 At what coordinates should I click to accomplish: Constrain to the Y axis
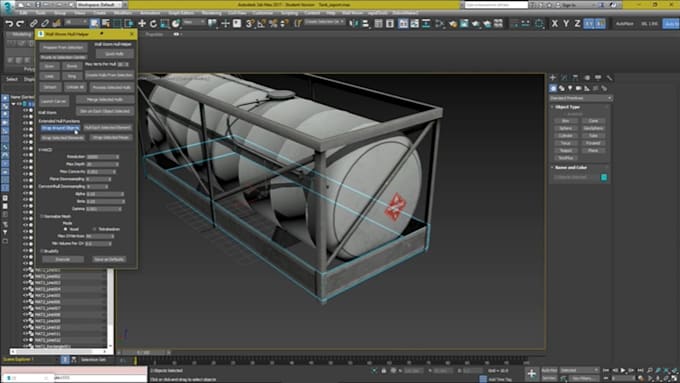566,24
